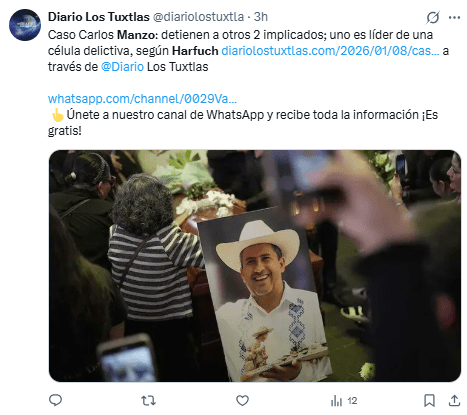Screen dimensions: 467x415
Task: Open the @diariolostuxtla handle link
Action: tap(198, 17)
